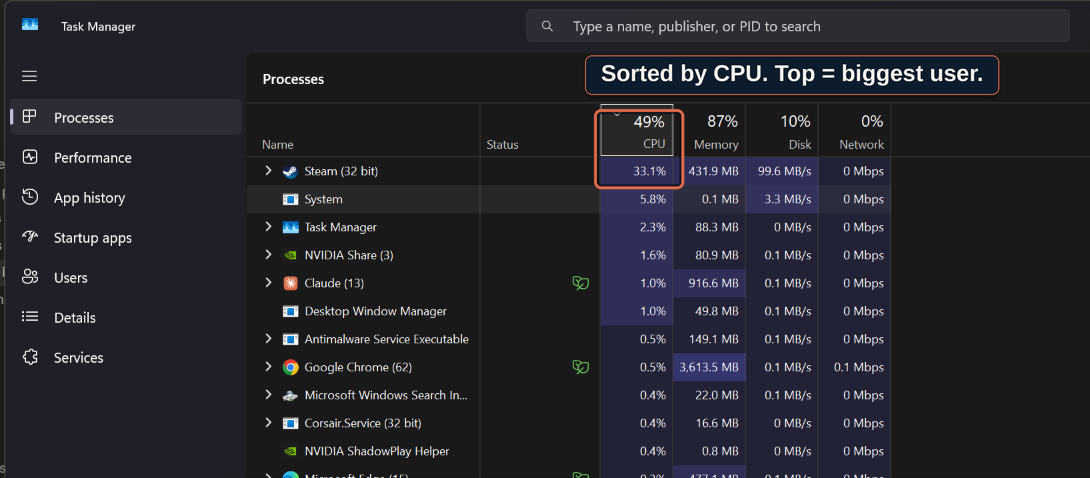Screen dimensions: 1090x478
Task: Sort processes by Memory column
Action: pos(709,131)
